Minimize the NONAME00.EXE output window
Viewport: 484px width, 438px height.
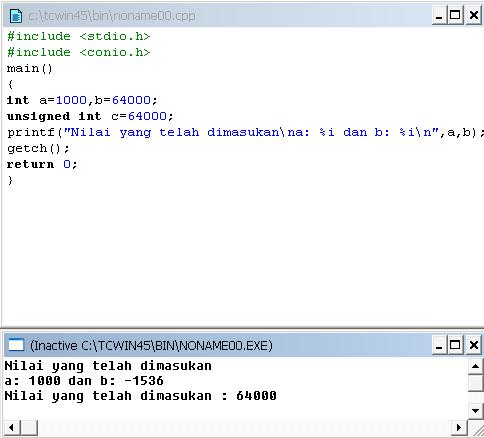(439, 345)
